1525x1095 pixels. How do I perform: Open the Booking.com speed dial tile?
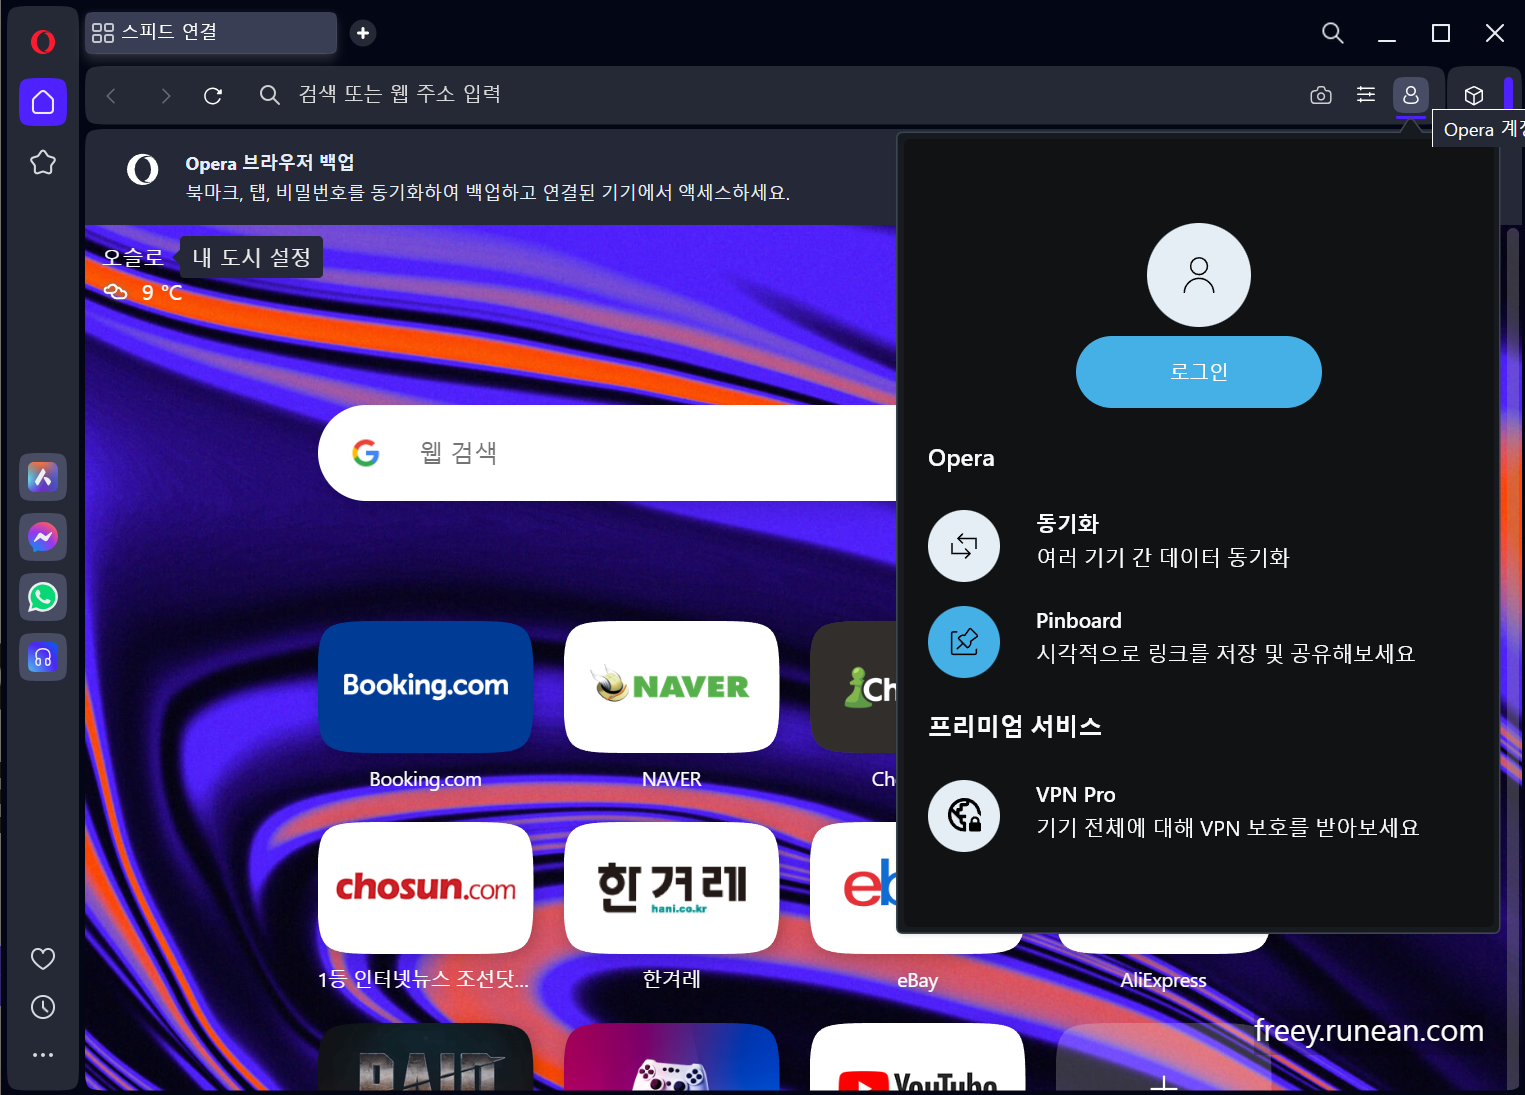[x=426, y=687]
